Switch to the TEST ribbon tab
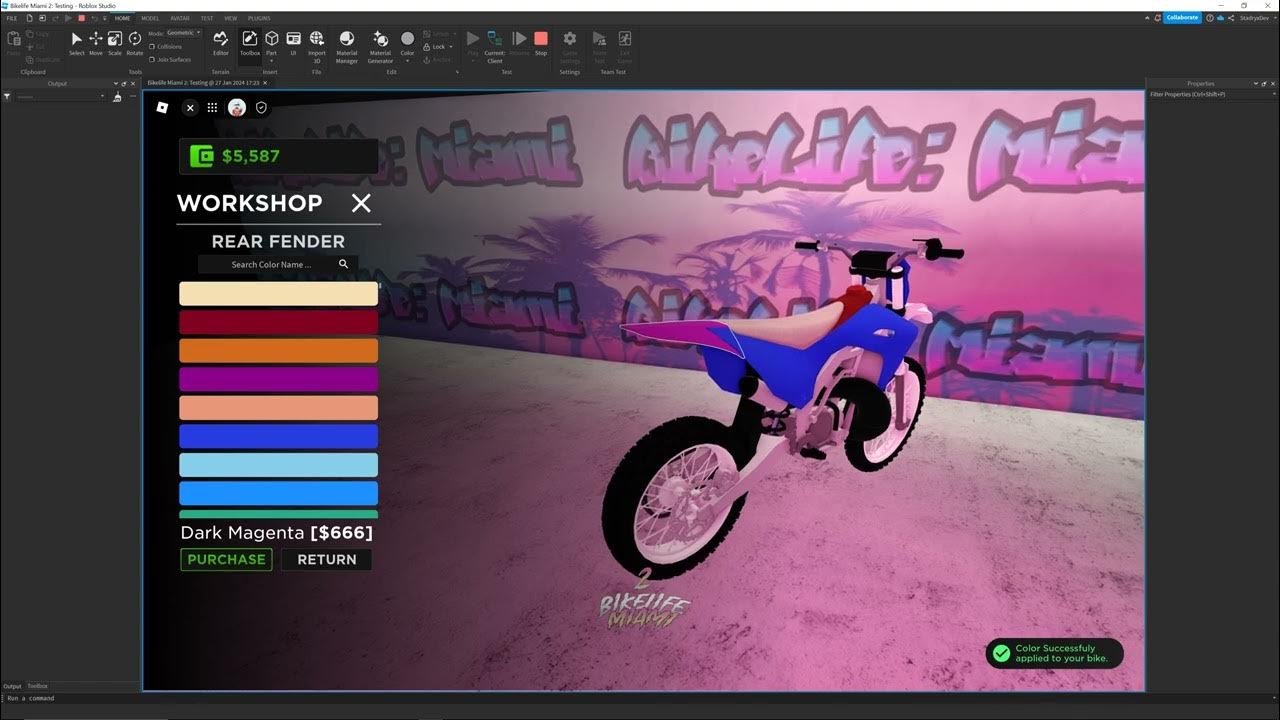1280x720 pixels. tap(207, 18)
